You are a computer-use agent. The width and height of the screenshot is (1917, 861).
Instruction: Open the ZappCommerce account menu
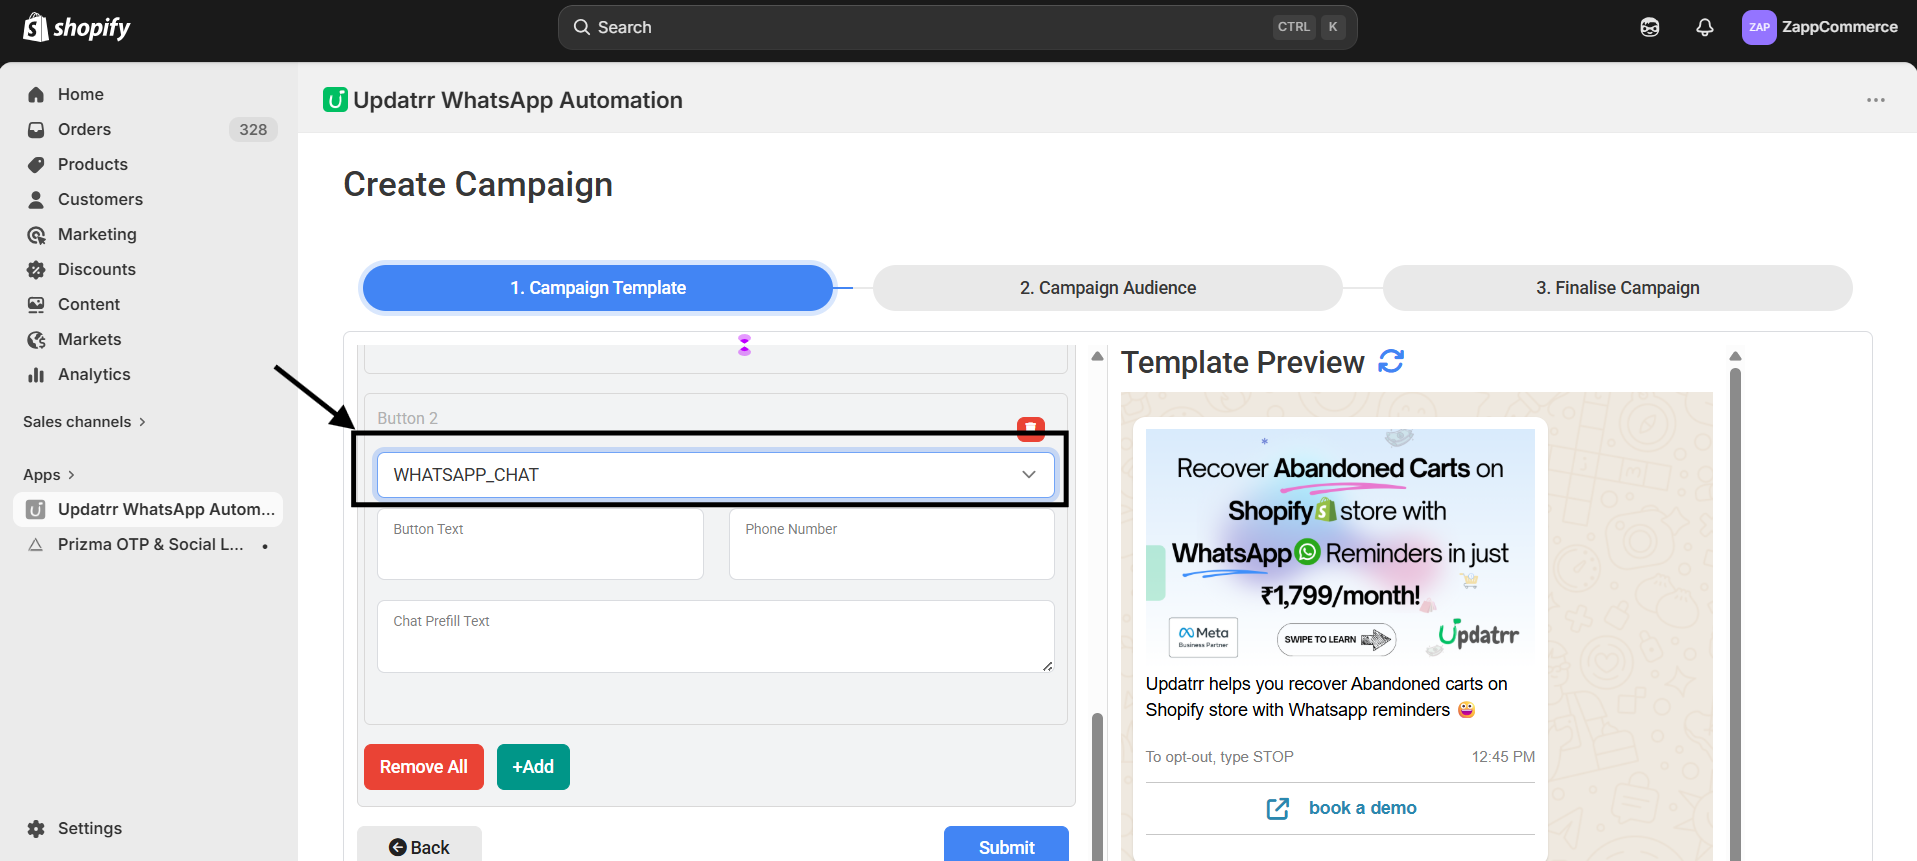coord(1819,27)
